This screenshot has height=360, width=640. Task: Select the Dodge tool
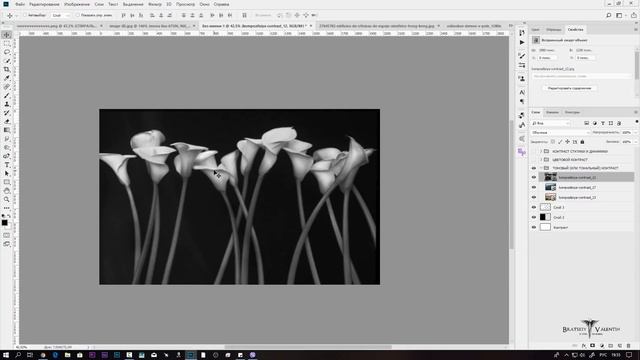(7, 147)
